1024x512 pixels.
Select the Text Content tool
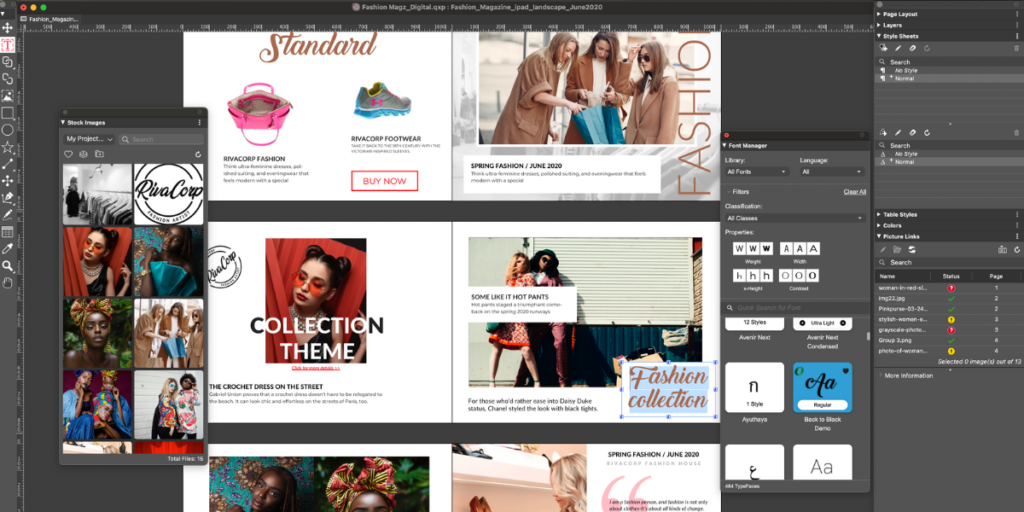(7, 45)
